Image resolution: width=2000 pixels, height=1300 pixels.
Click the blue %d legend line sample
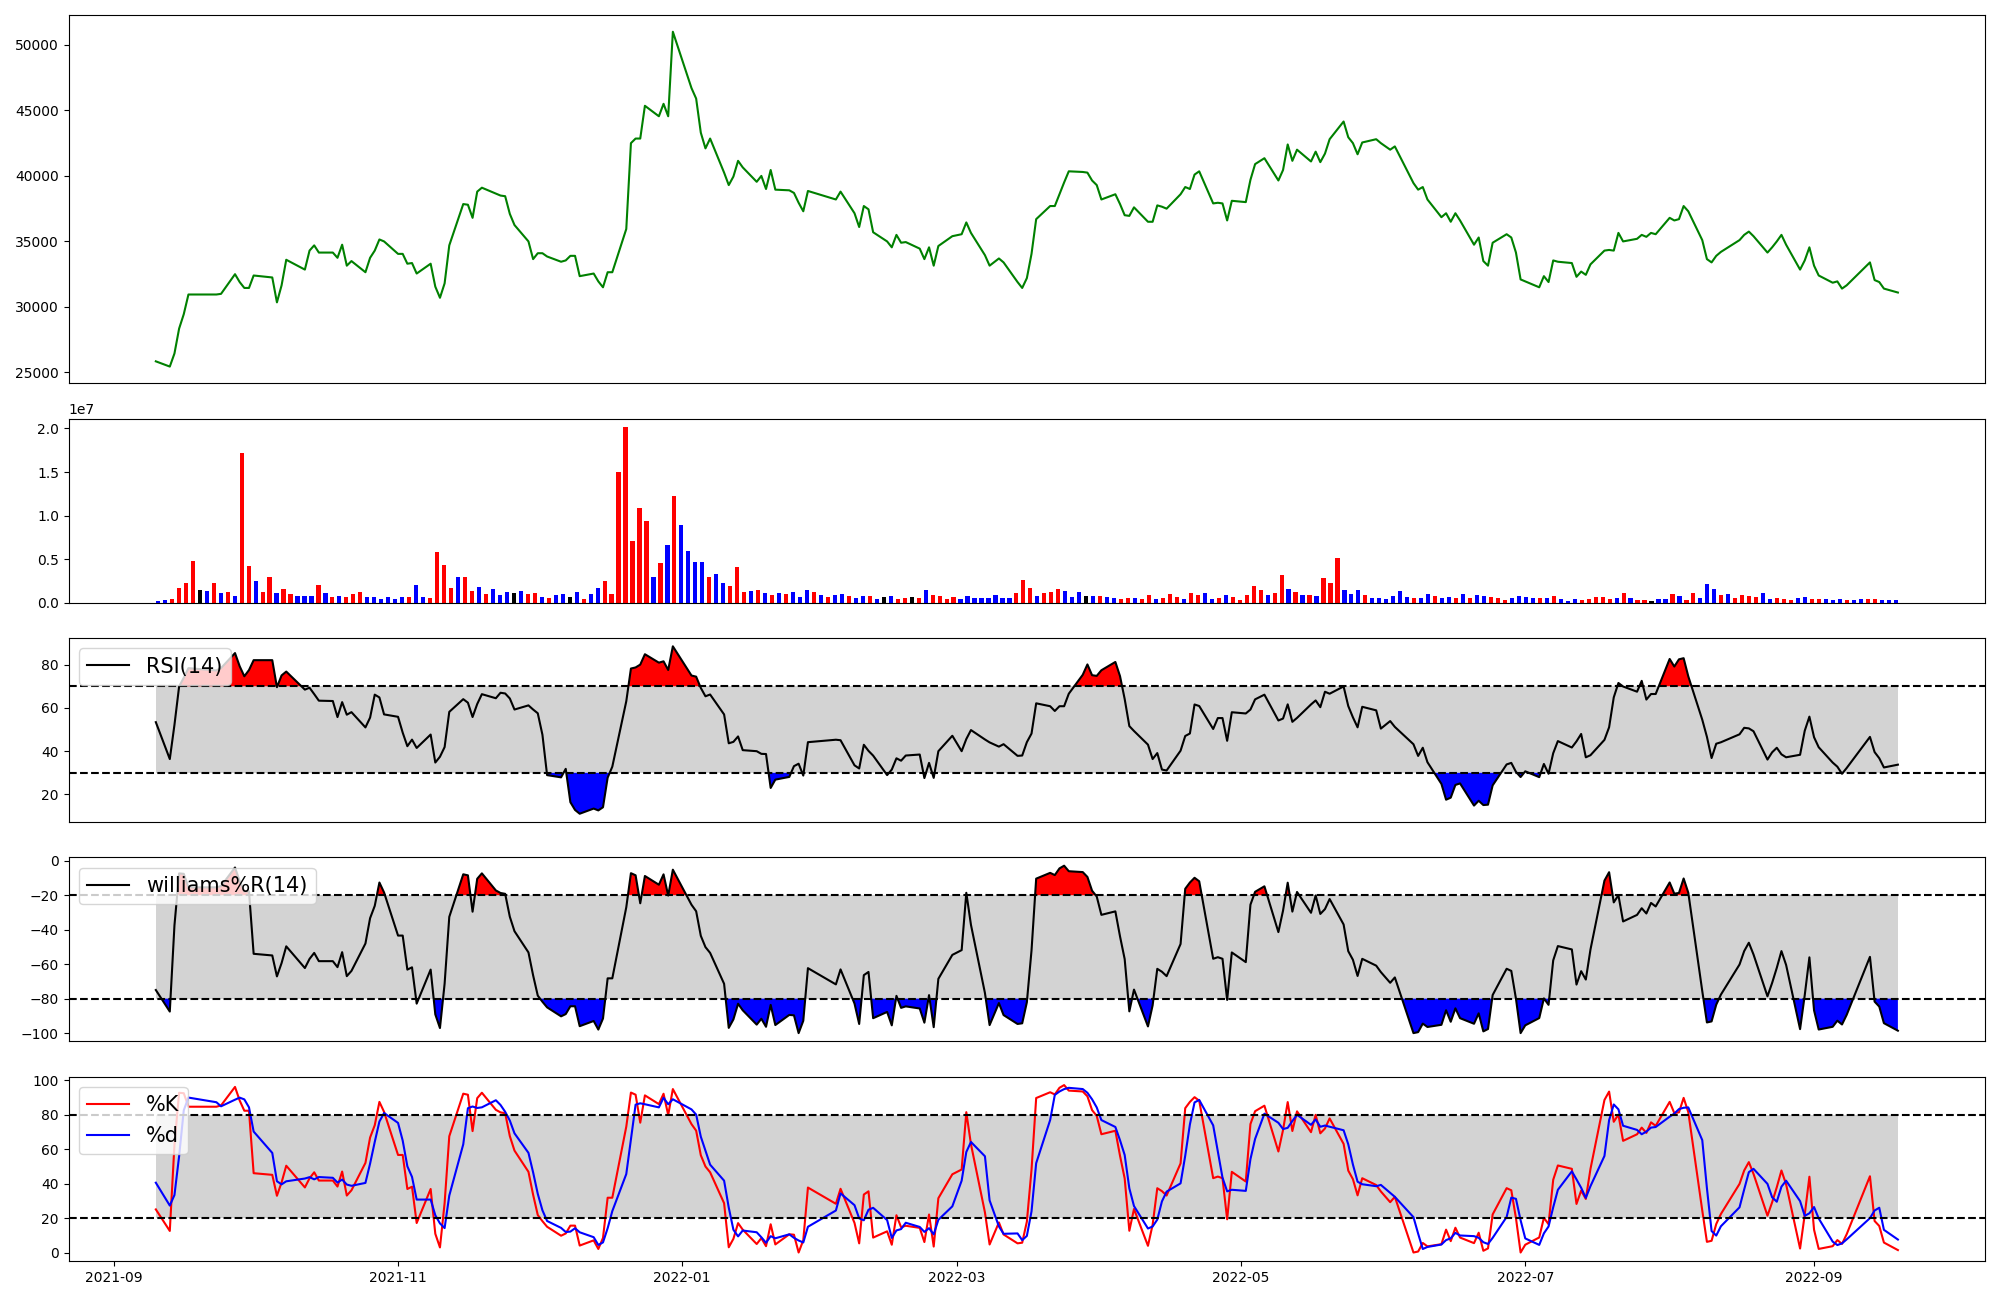tap(108, 1135)
